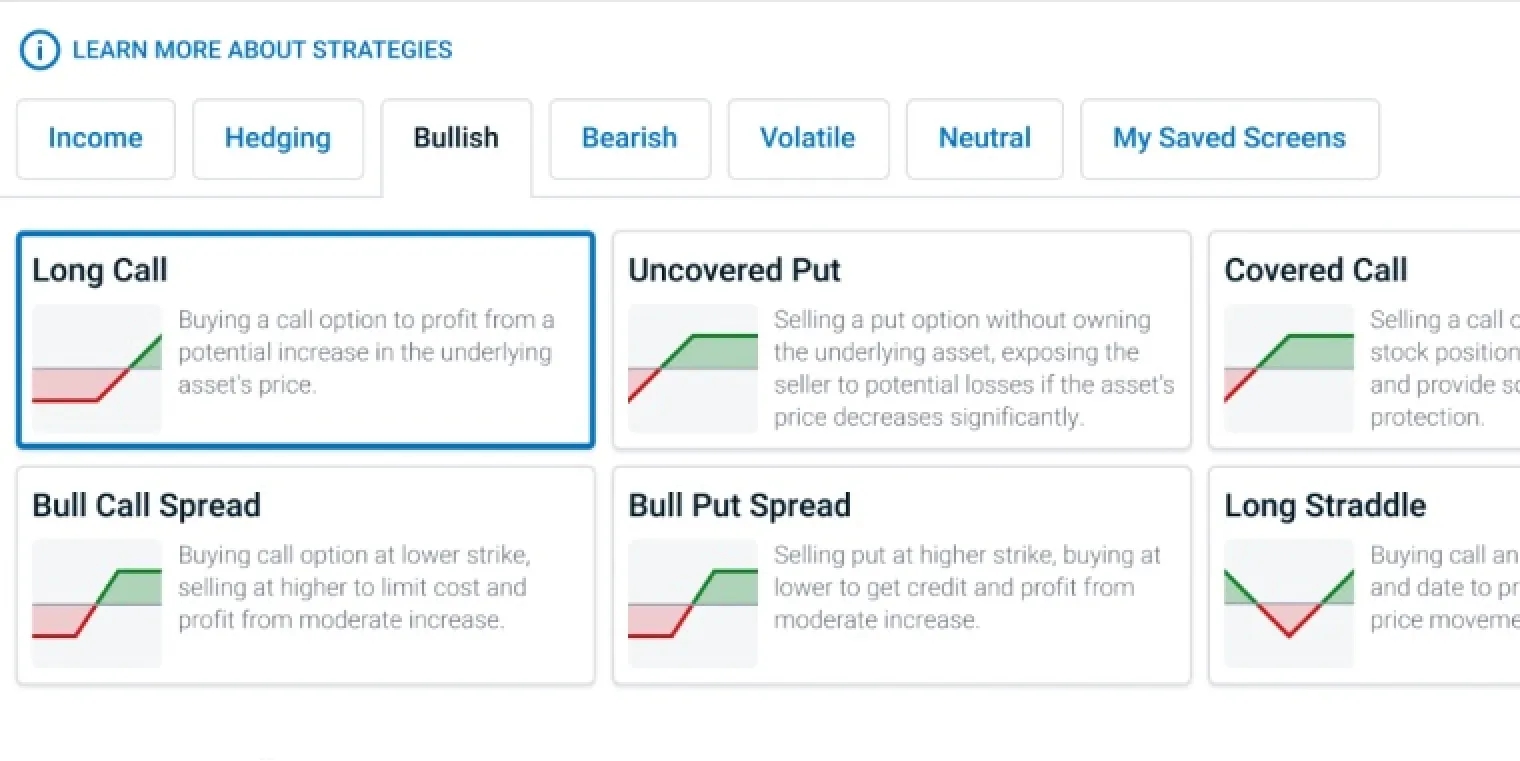The width and height of the screenshot is (1520, 761).
Task: Select the Bull Put Spread card description
Action: click(x=966, y=587)
